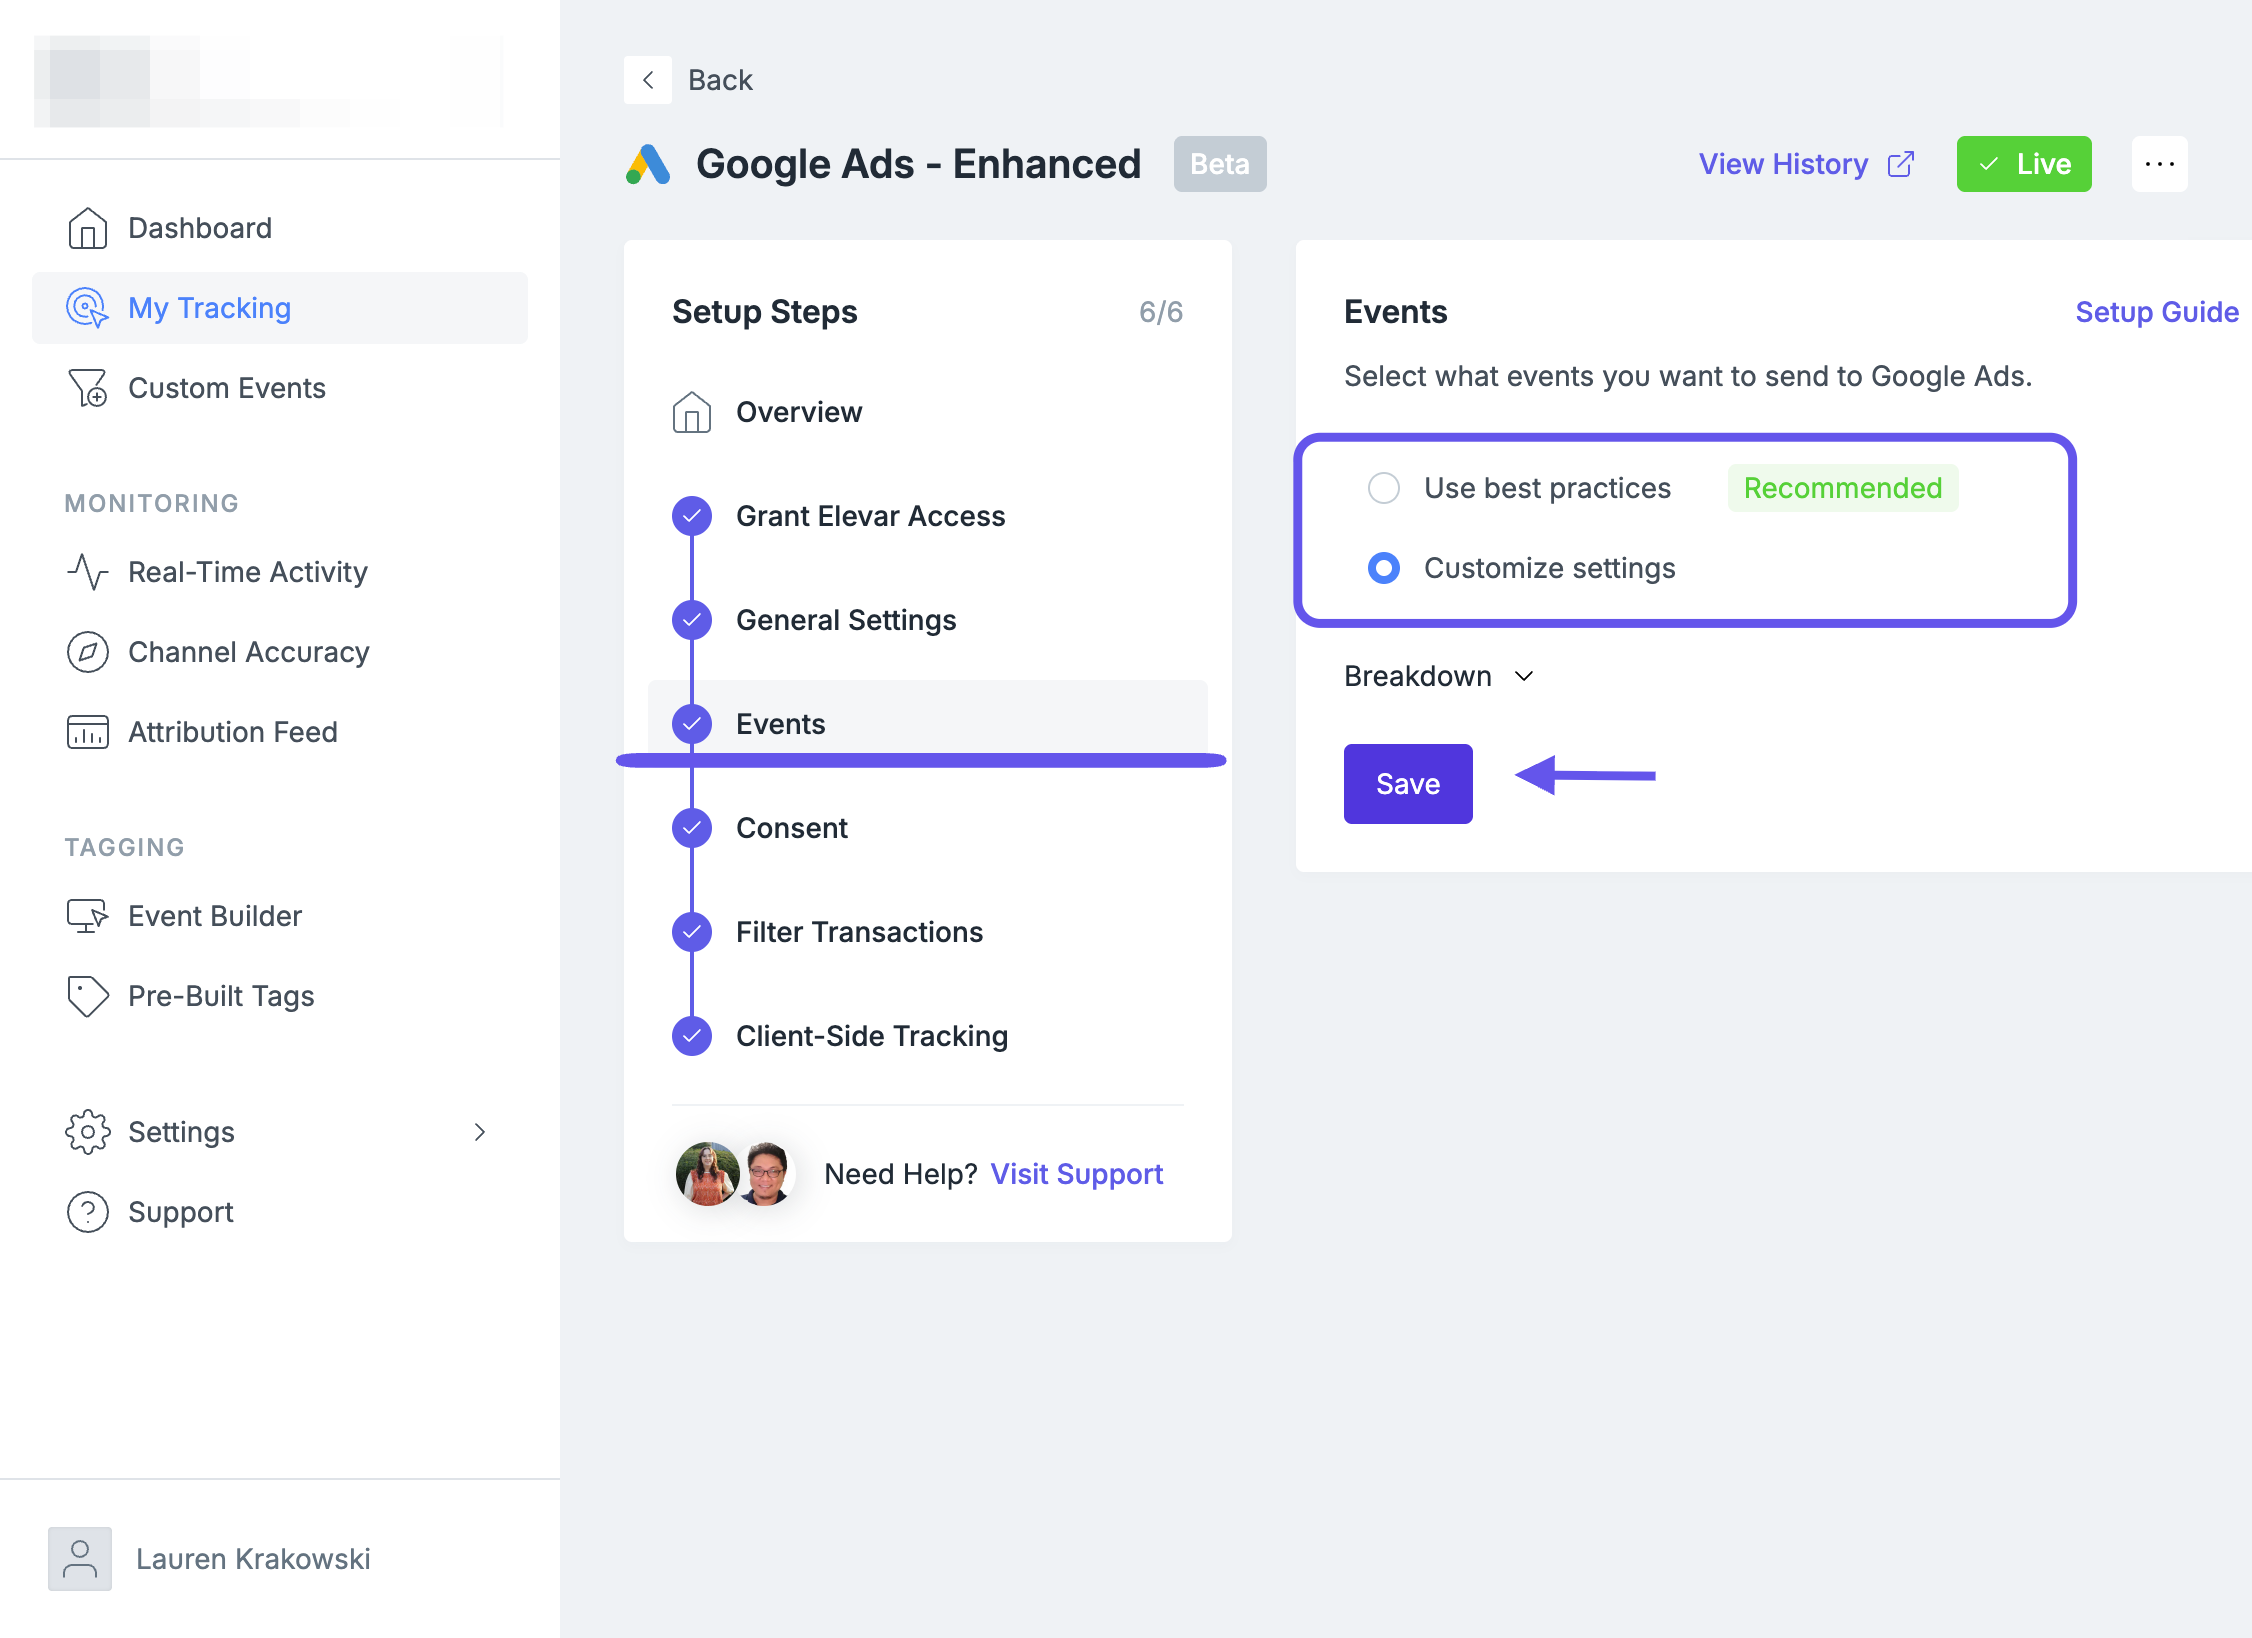Go to Custom Events
The height and width of the screenshot is (1638, 2252).
click(280, 388)
